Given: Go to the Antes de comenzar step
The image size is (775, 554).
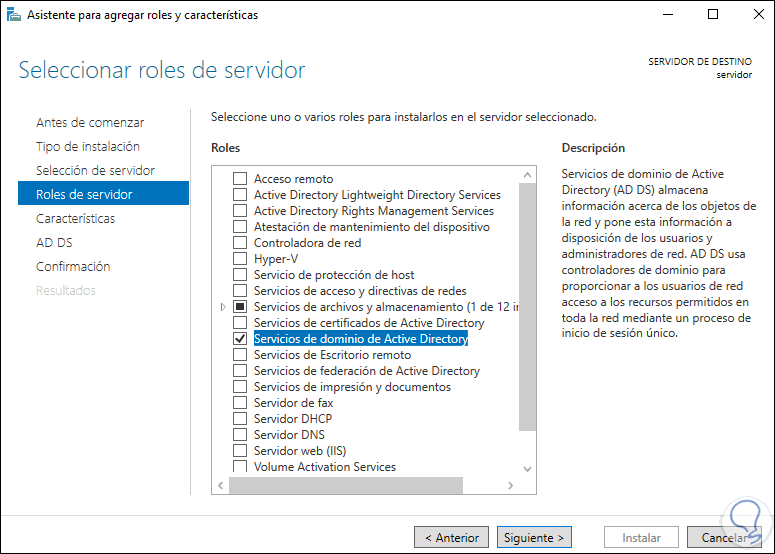Looking at the screenshot, I should tap(90, 123).
